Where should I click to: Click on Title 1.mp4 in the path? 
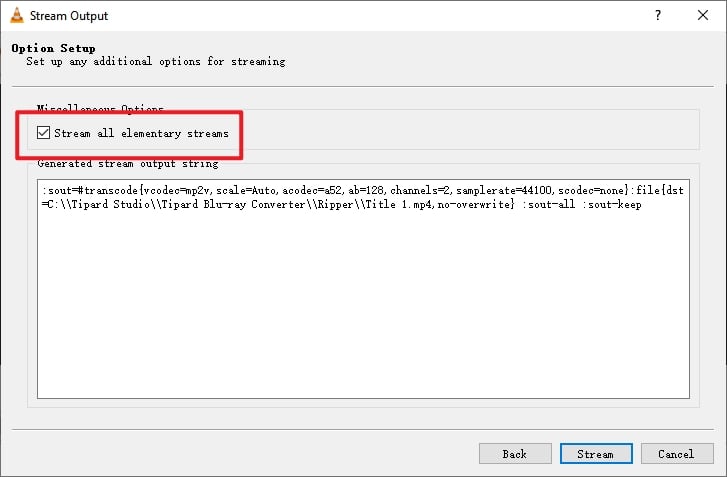coord(393,204)
